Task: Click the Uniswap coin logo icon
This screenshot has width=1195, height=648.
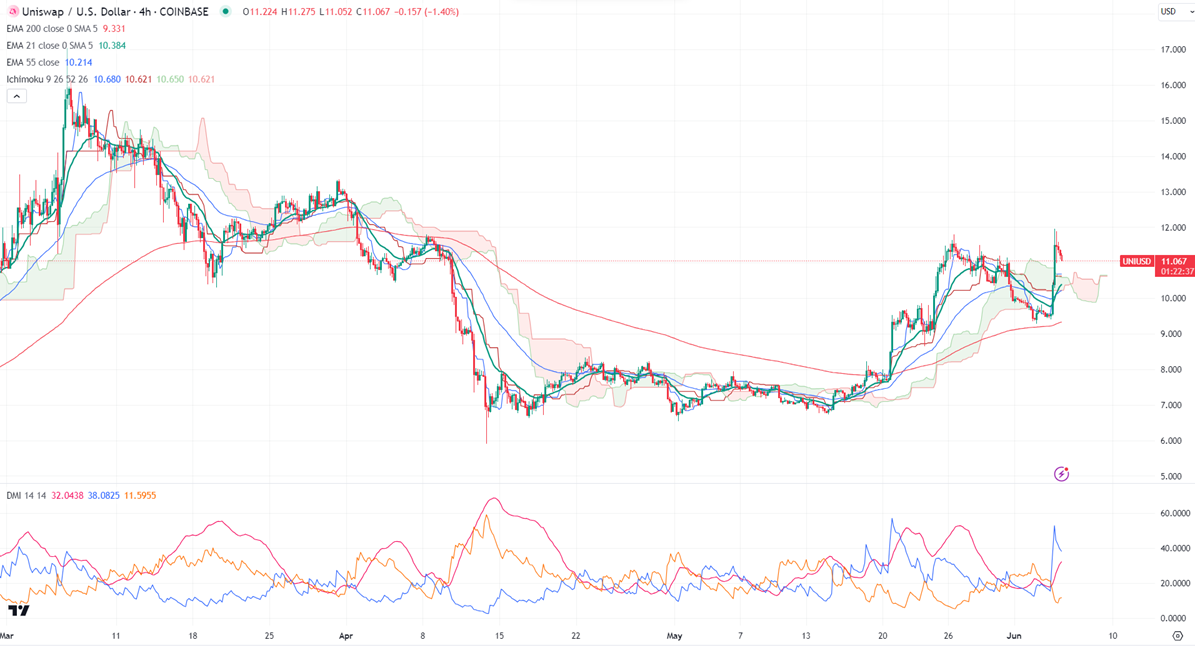Action: pyautogui.click(x=13, y=11)
